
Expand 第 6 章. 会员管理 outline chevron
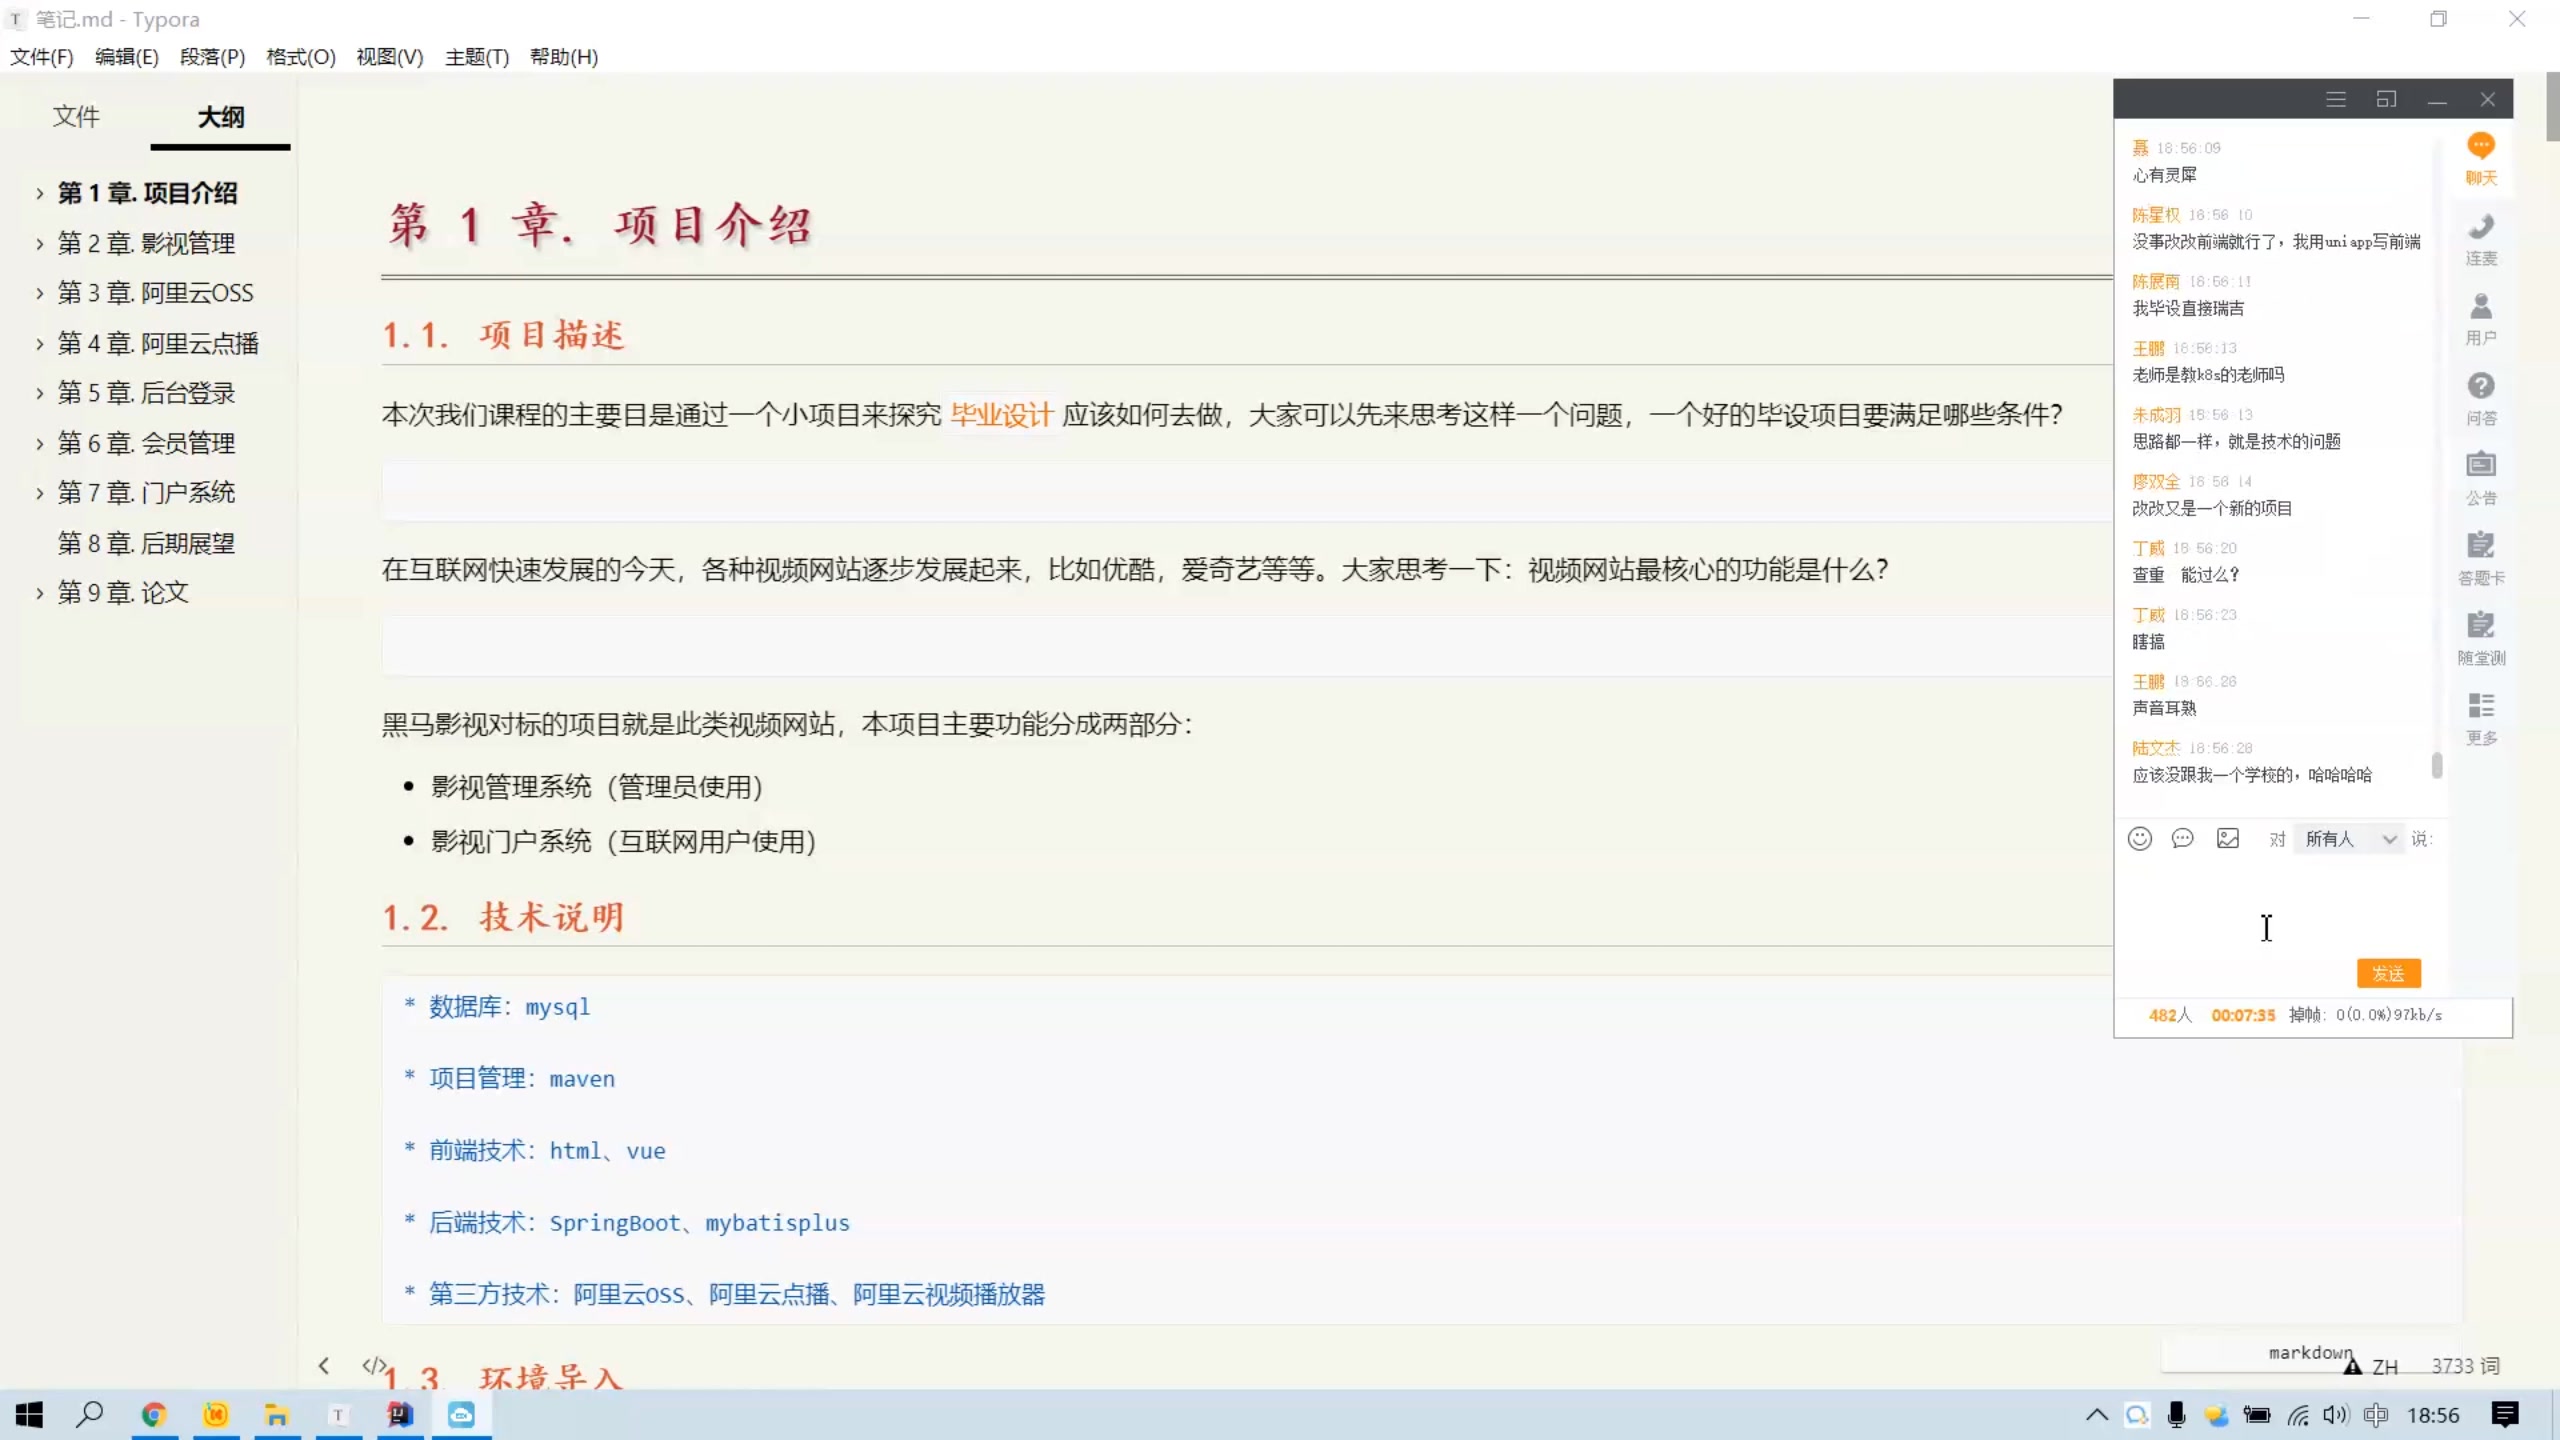[x=40, y=443]
